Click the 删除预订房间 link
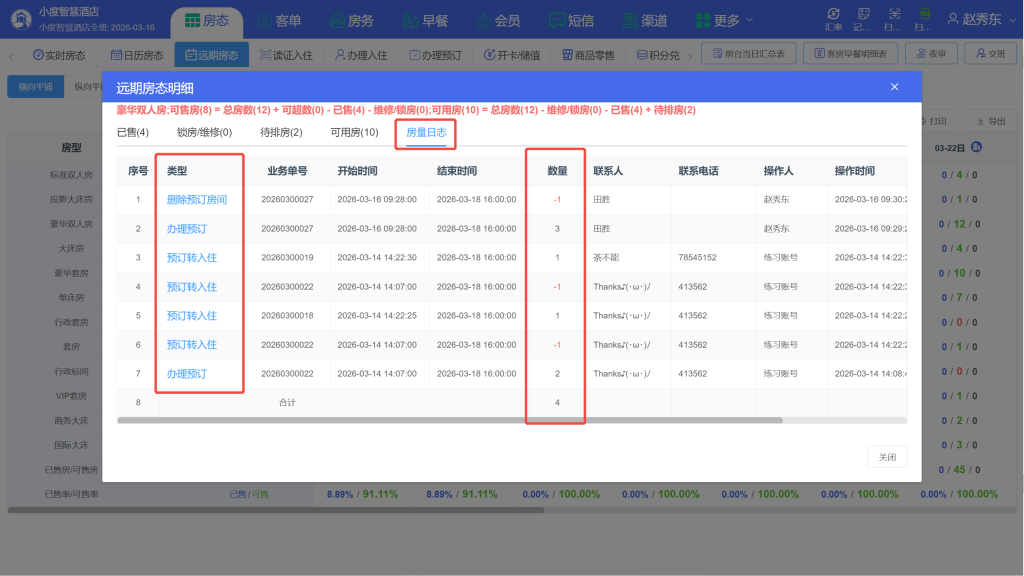 [199, 199]
